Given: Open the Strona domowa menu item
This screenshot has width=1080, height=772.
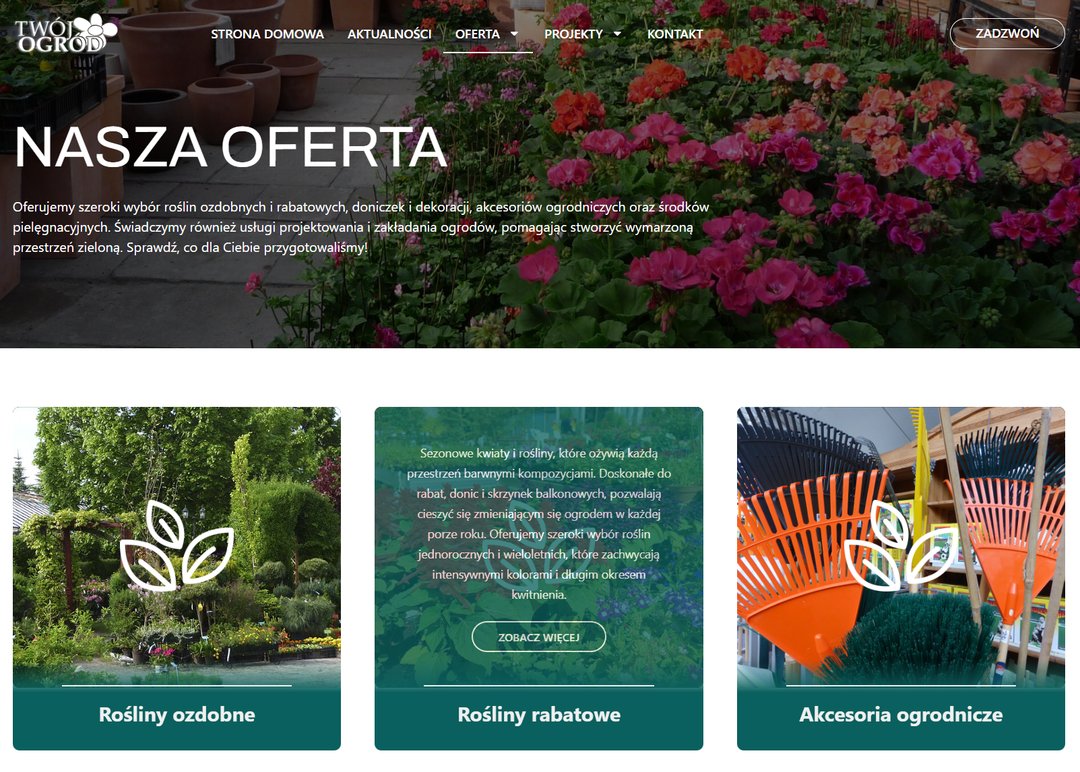Looking at the screenshot, I should pos(267,34).
